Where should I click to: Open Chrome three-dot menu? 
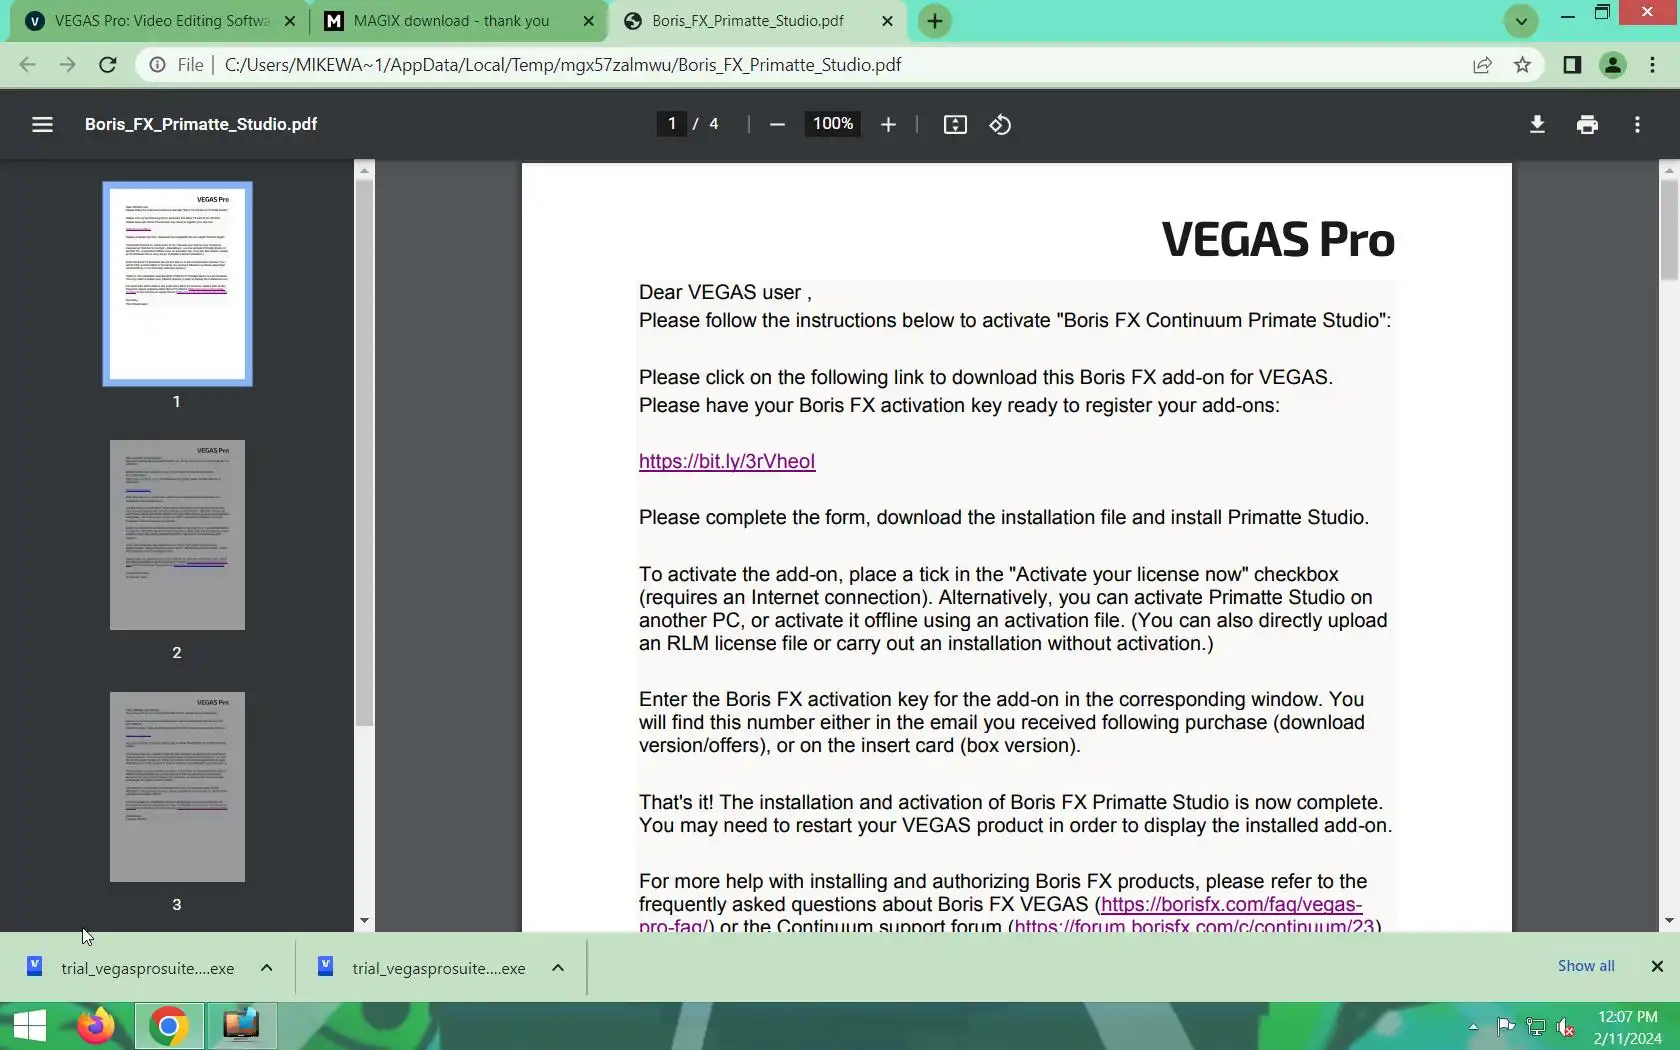1652,65
